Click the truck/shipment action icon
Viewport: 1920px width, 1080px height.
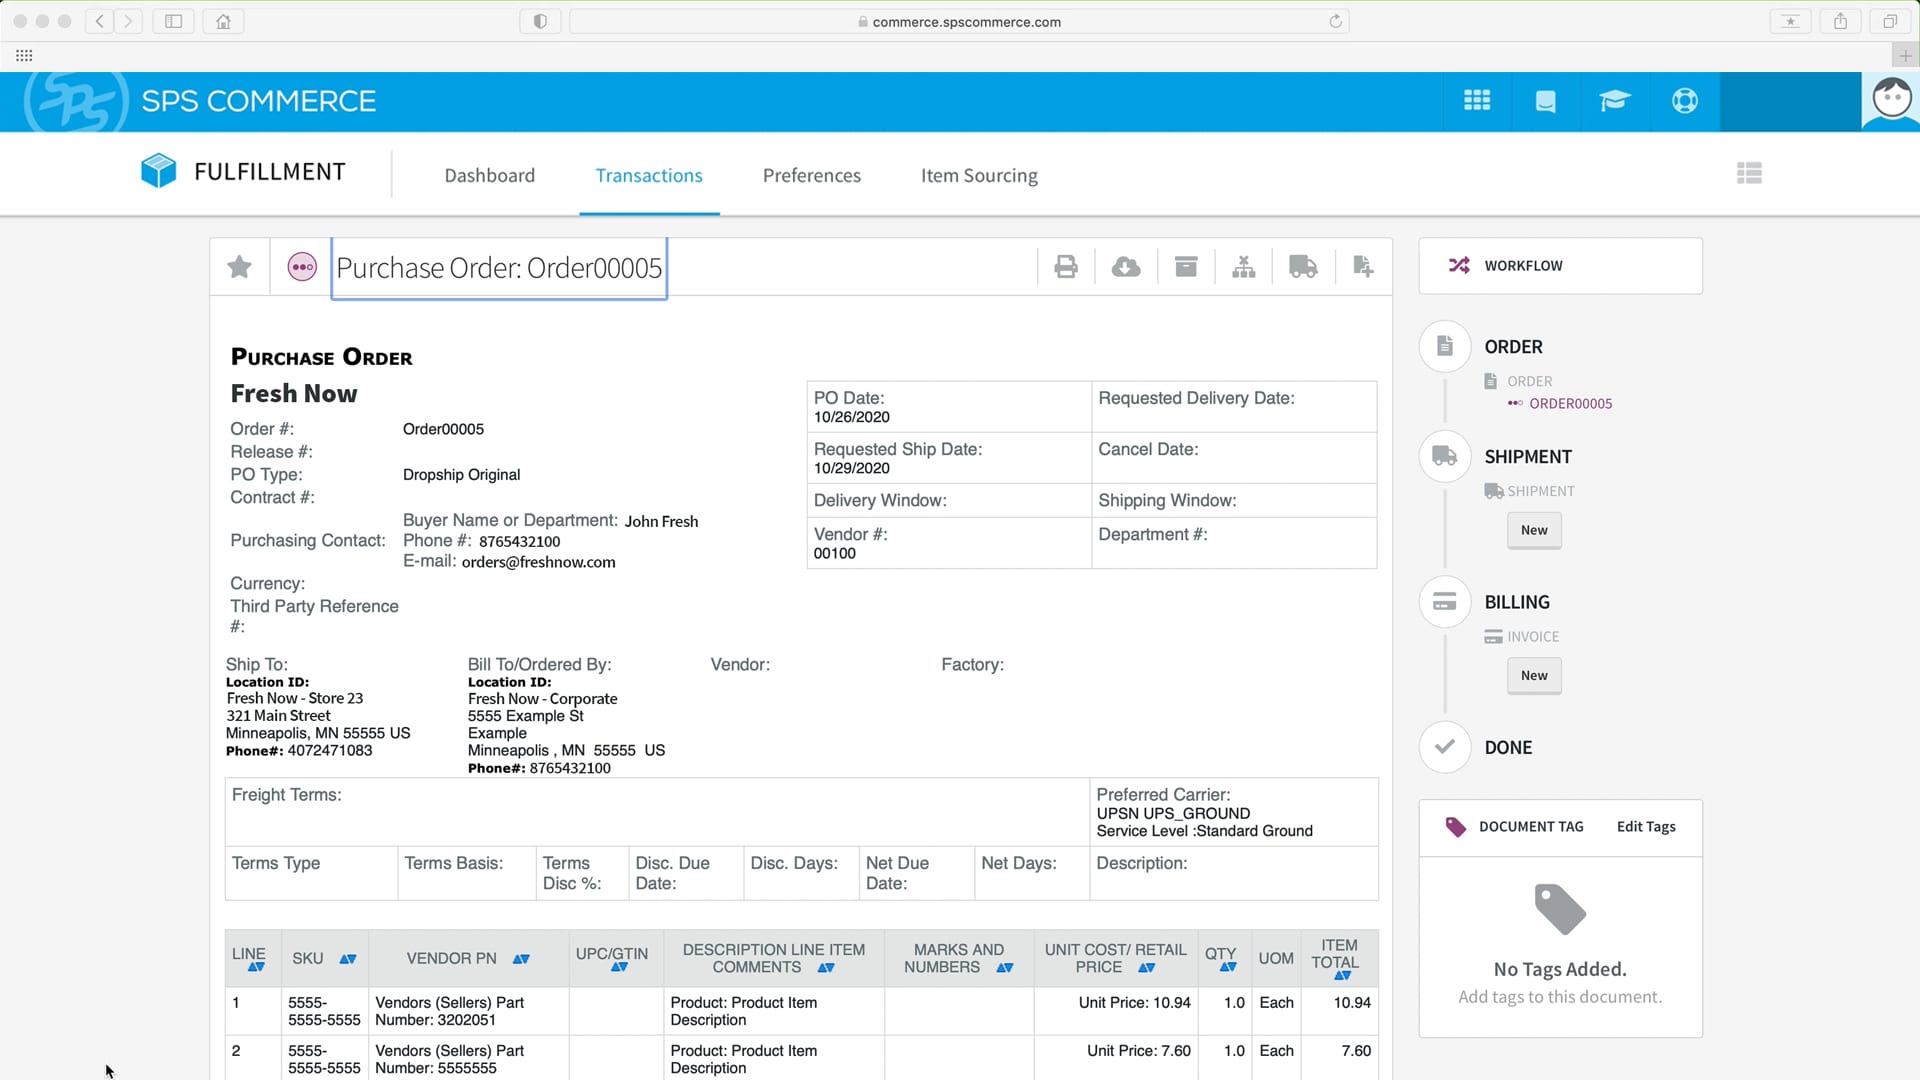[1303, 266]
